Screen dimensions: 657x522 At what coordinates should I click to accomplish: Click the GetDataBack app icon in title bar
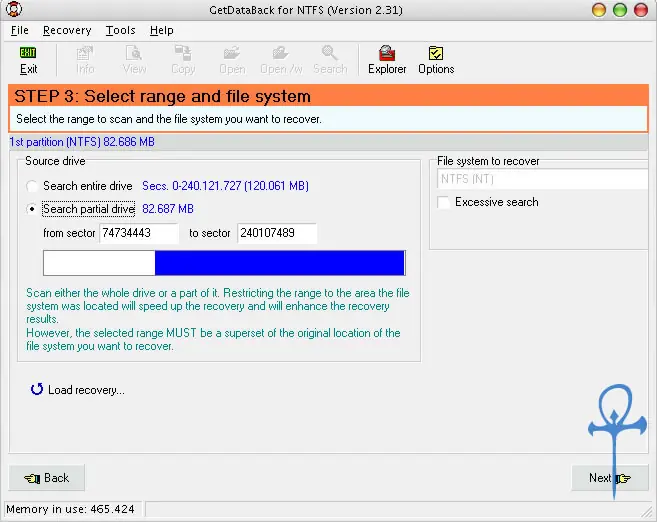(x=14, y=9)
